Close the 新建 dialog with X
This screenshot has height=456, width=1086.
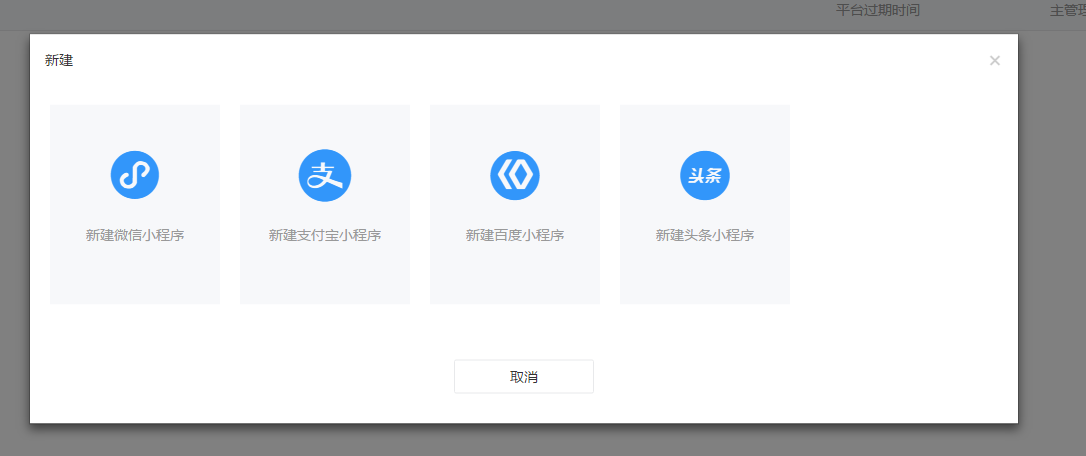995,61
